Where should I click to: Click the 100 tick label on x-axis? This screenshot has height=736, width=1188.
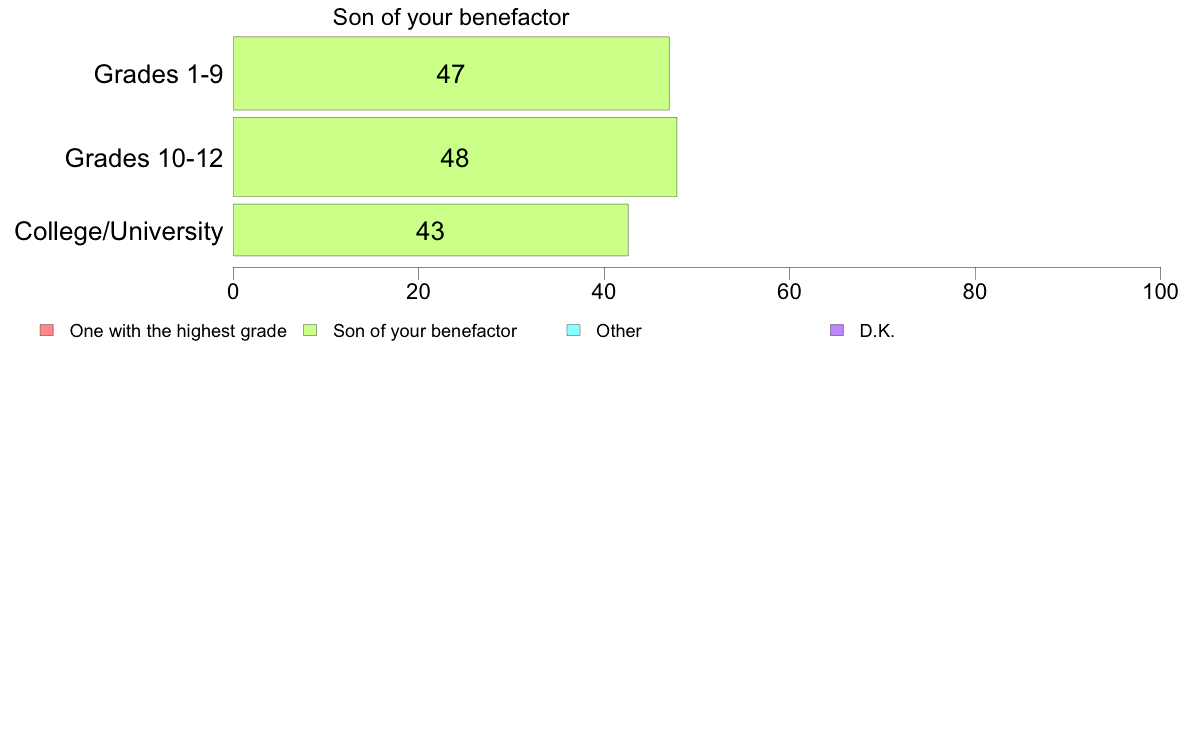[1160, 292]
